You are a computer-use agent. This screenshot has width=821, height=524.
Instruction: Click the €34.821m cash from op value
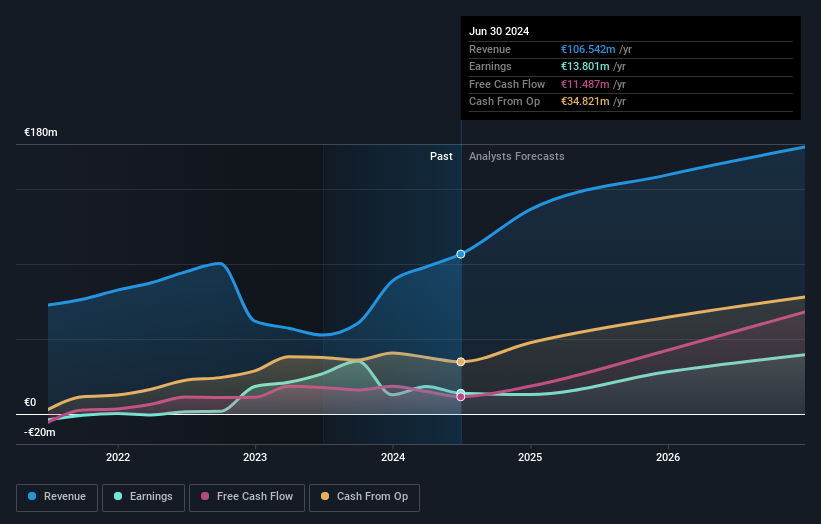(x=585, y=102)
